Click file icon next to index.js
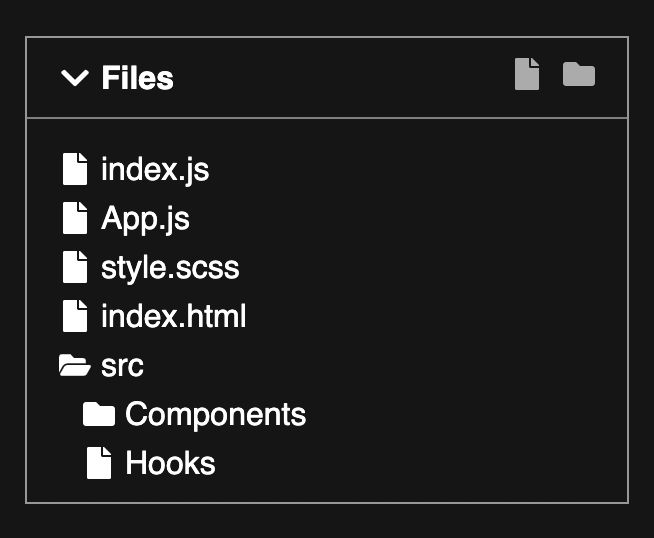Viewport: 654px width, 538px height. 75,169
